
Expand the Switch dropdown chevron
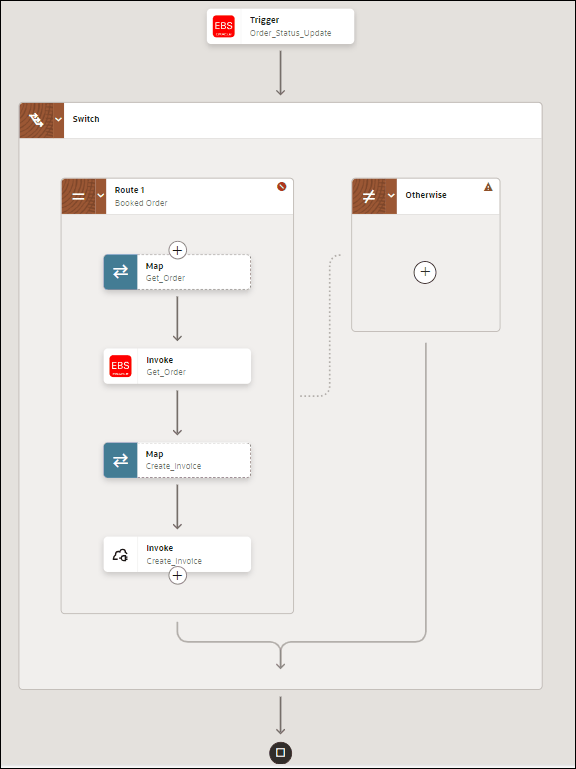coord(58,120)
